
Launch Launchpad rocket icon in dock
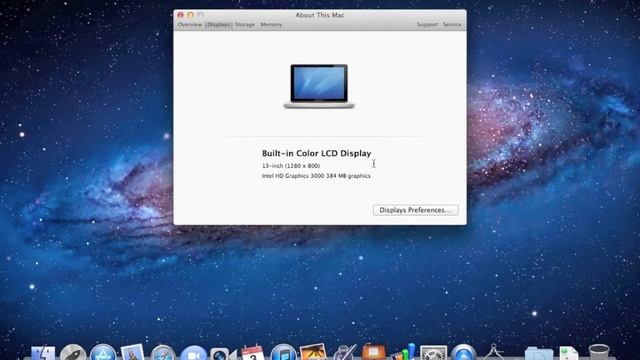[x=73, y=353]
